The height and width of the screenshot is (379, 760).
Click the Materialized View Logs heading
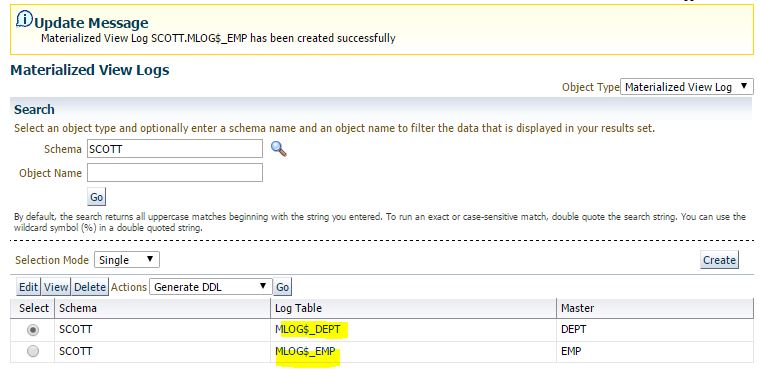tap(90, 70)
